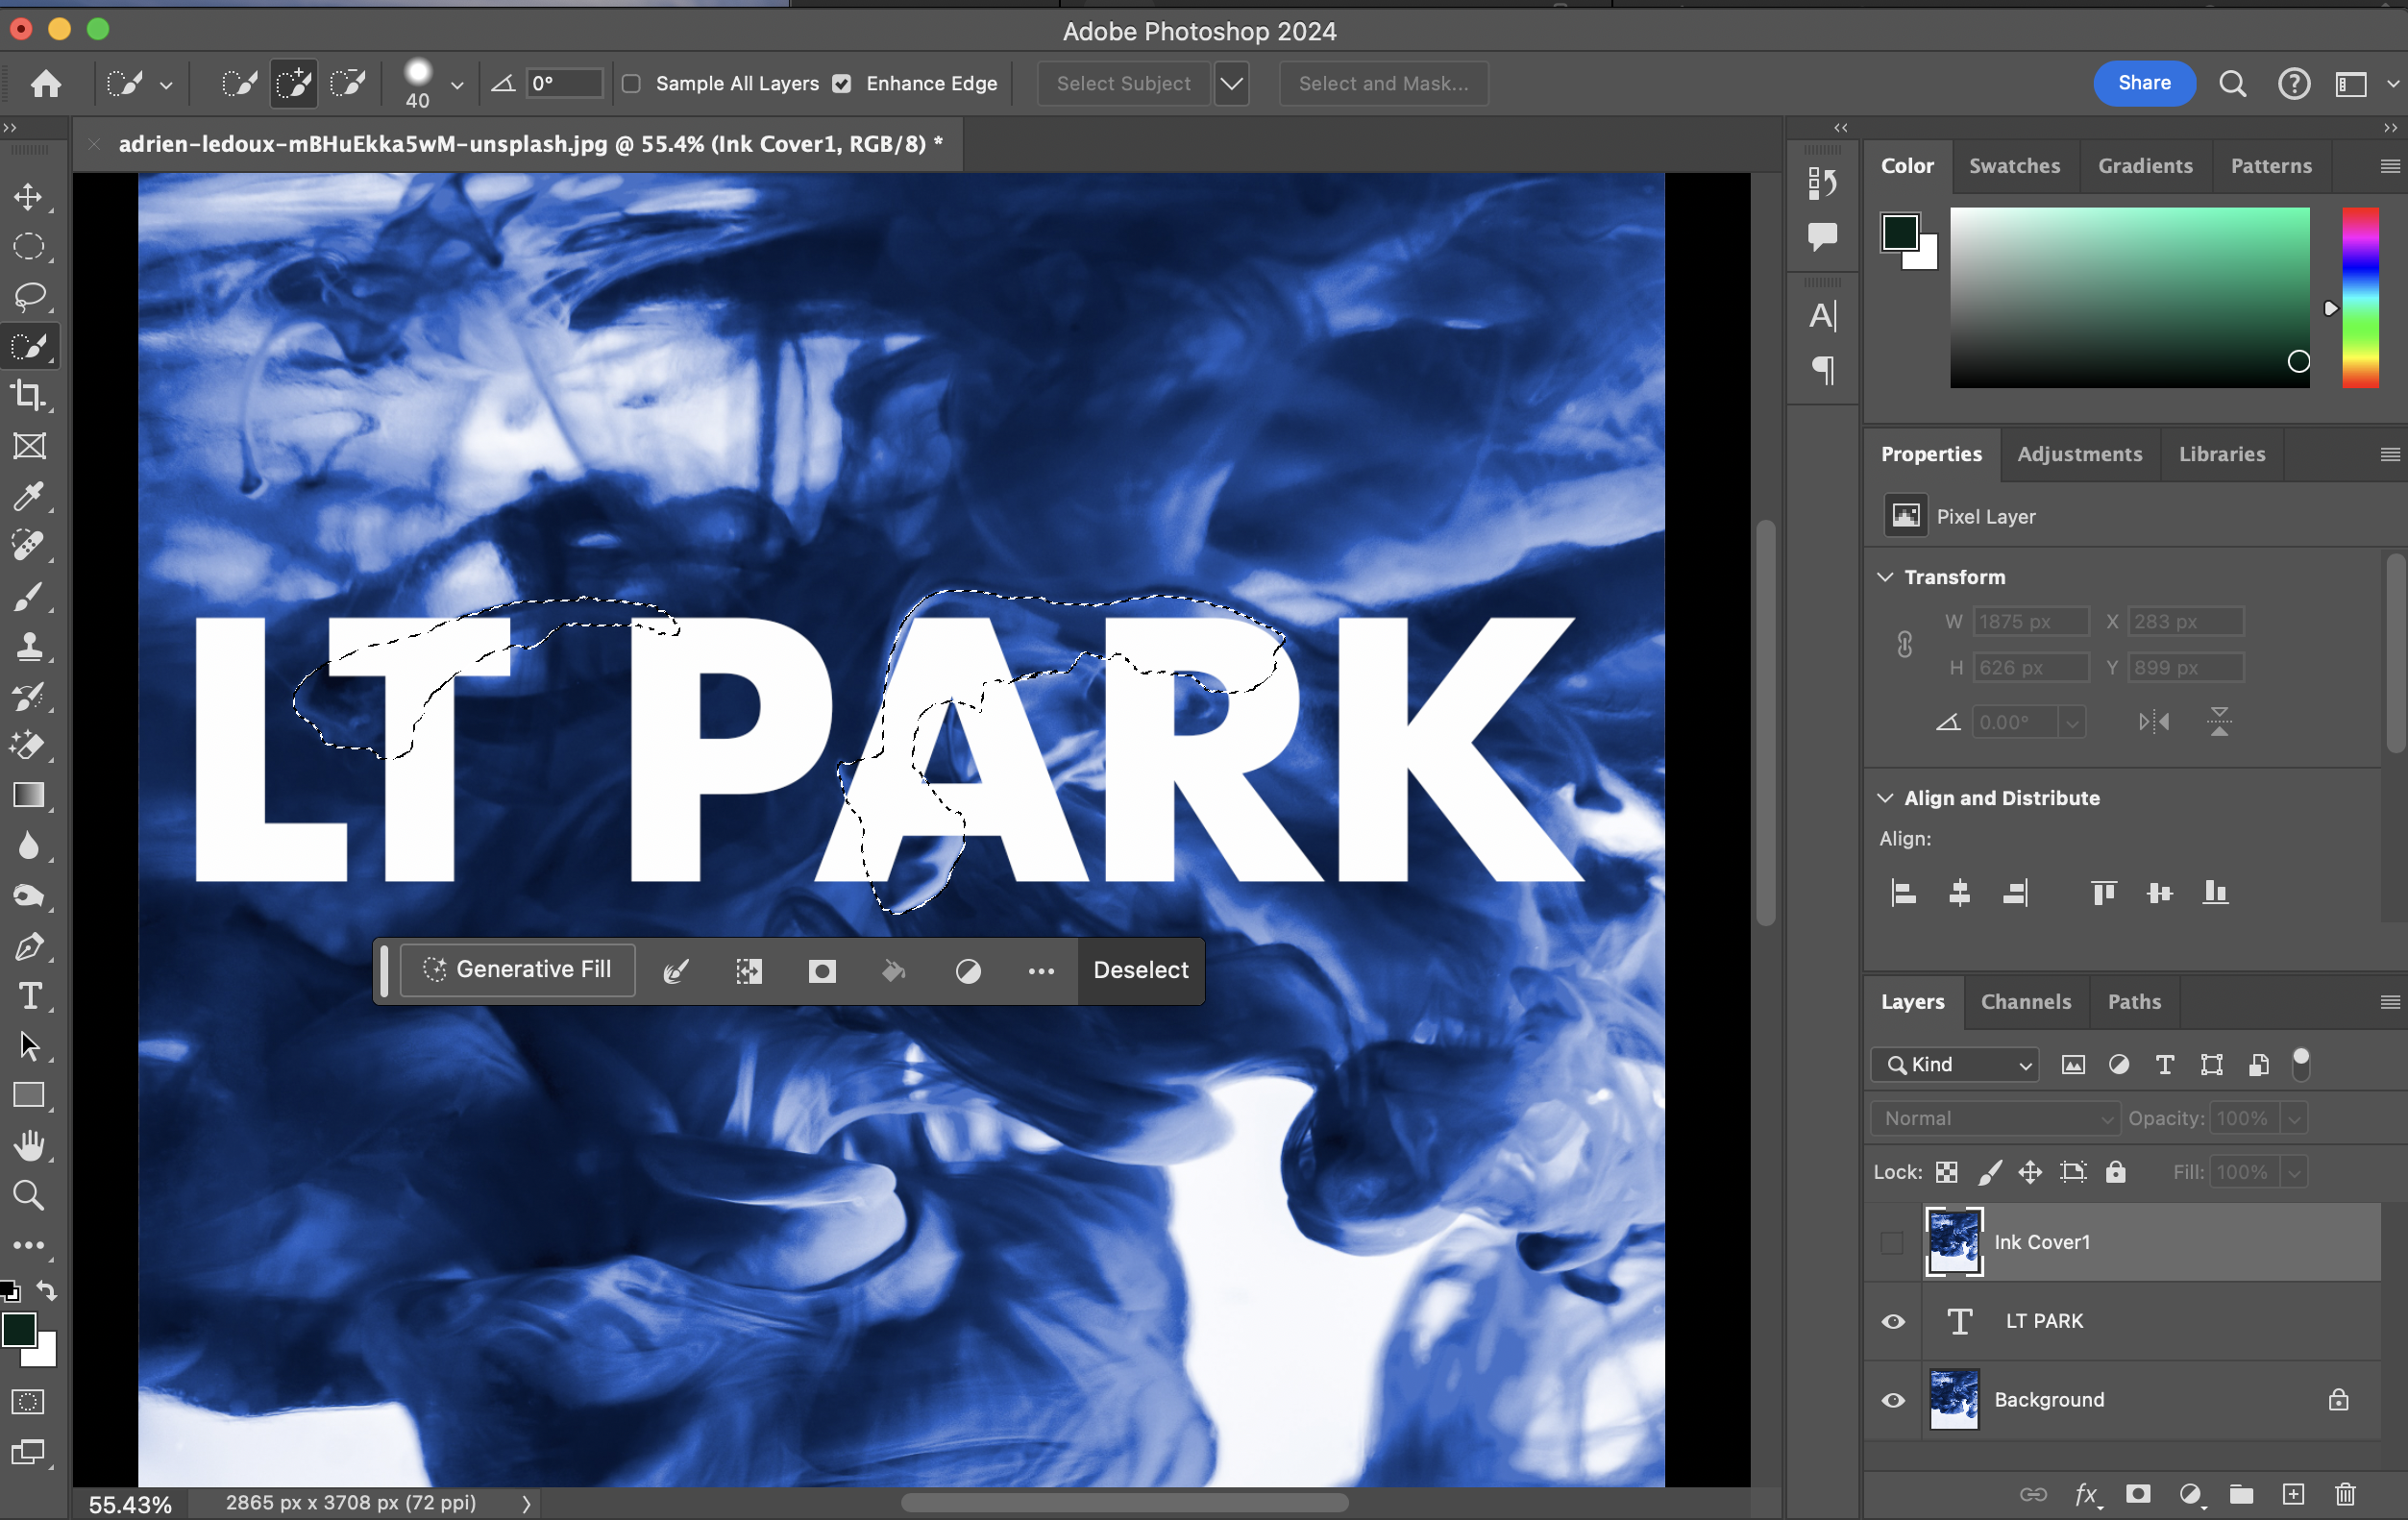
Task: Select the Horizontal Type tool
Action: coord(29,996)
